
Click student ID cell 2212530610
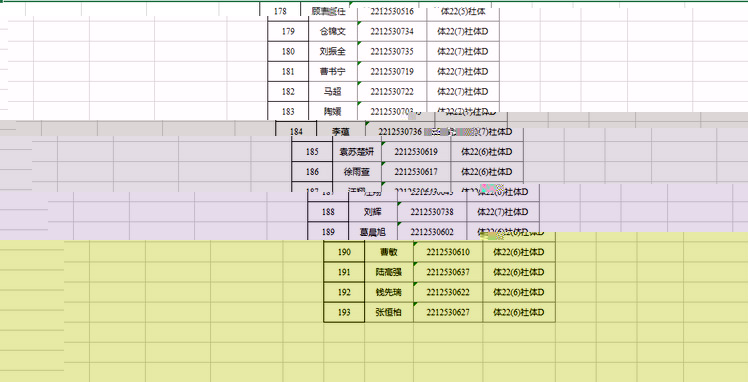448,252
